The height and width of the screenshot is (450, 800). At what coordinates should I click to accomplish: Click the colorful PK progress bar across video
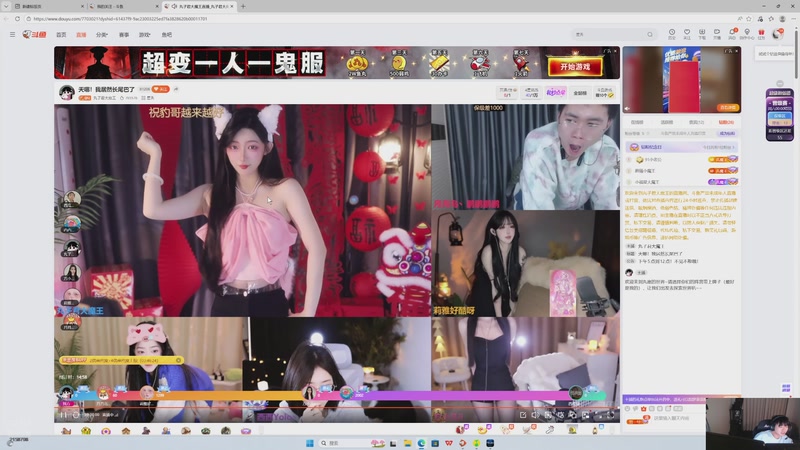coord(332,394)
